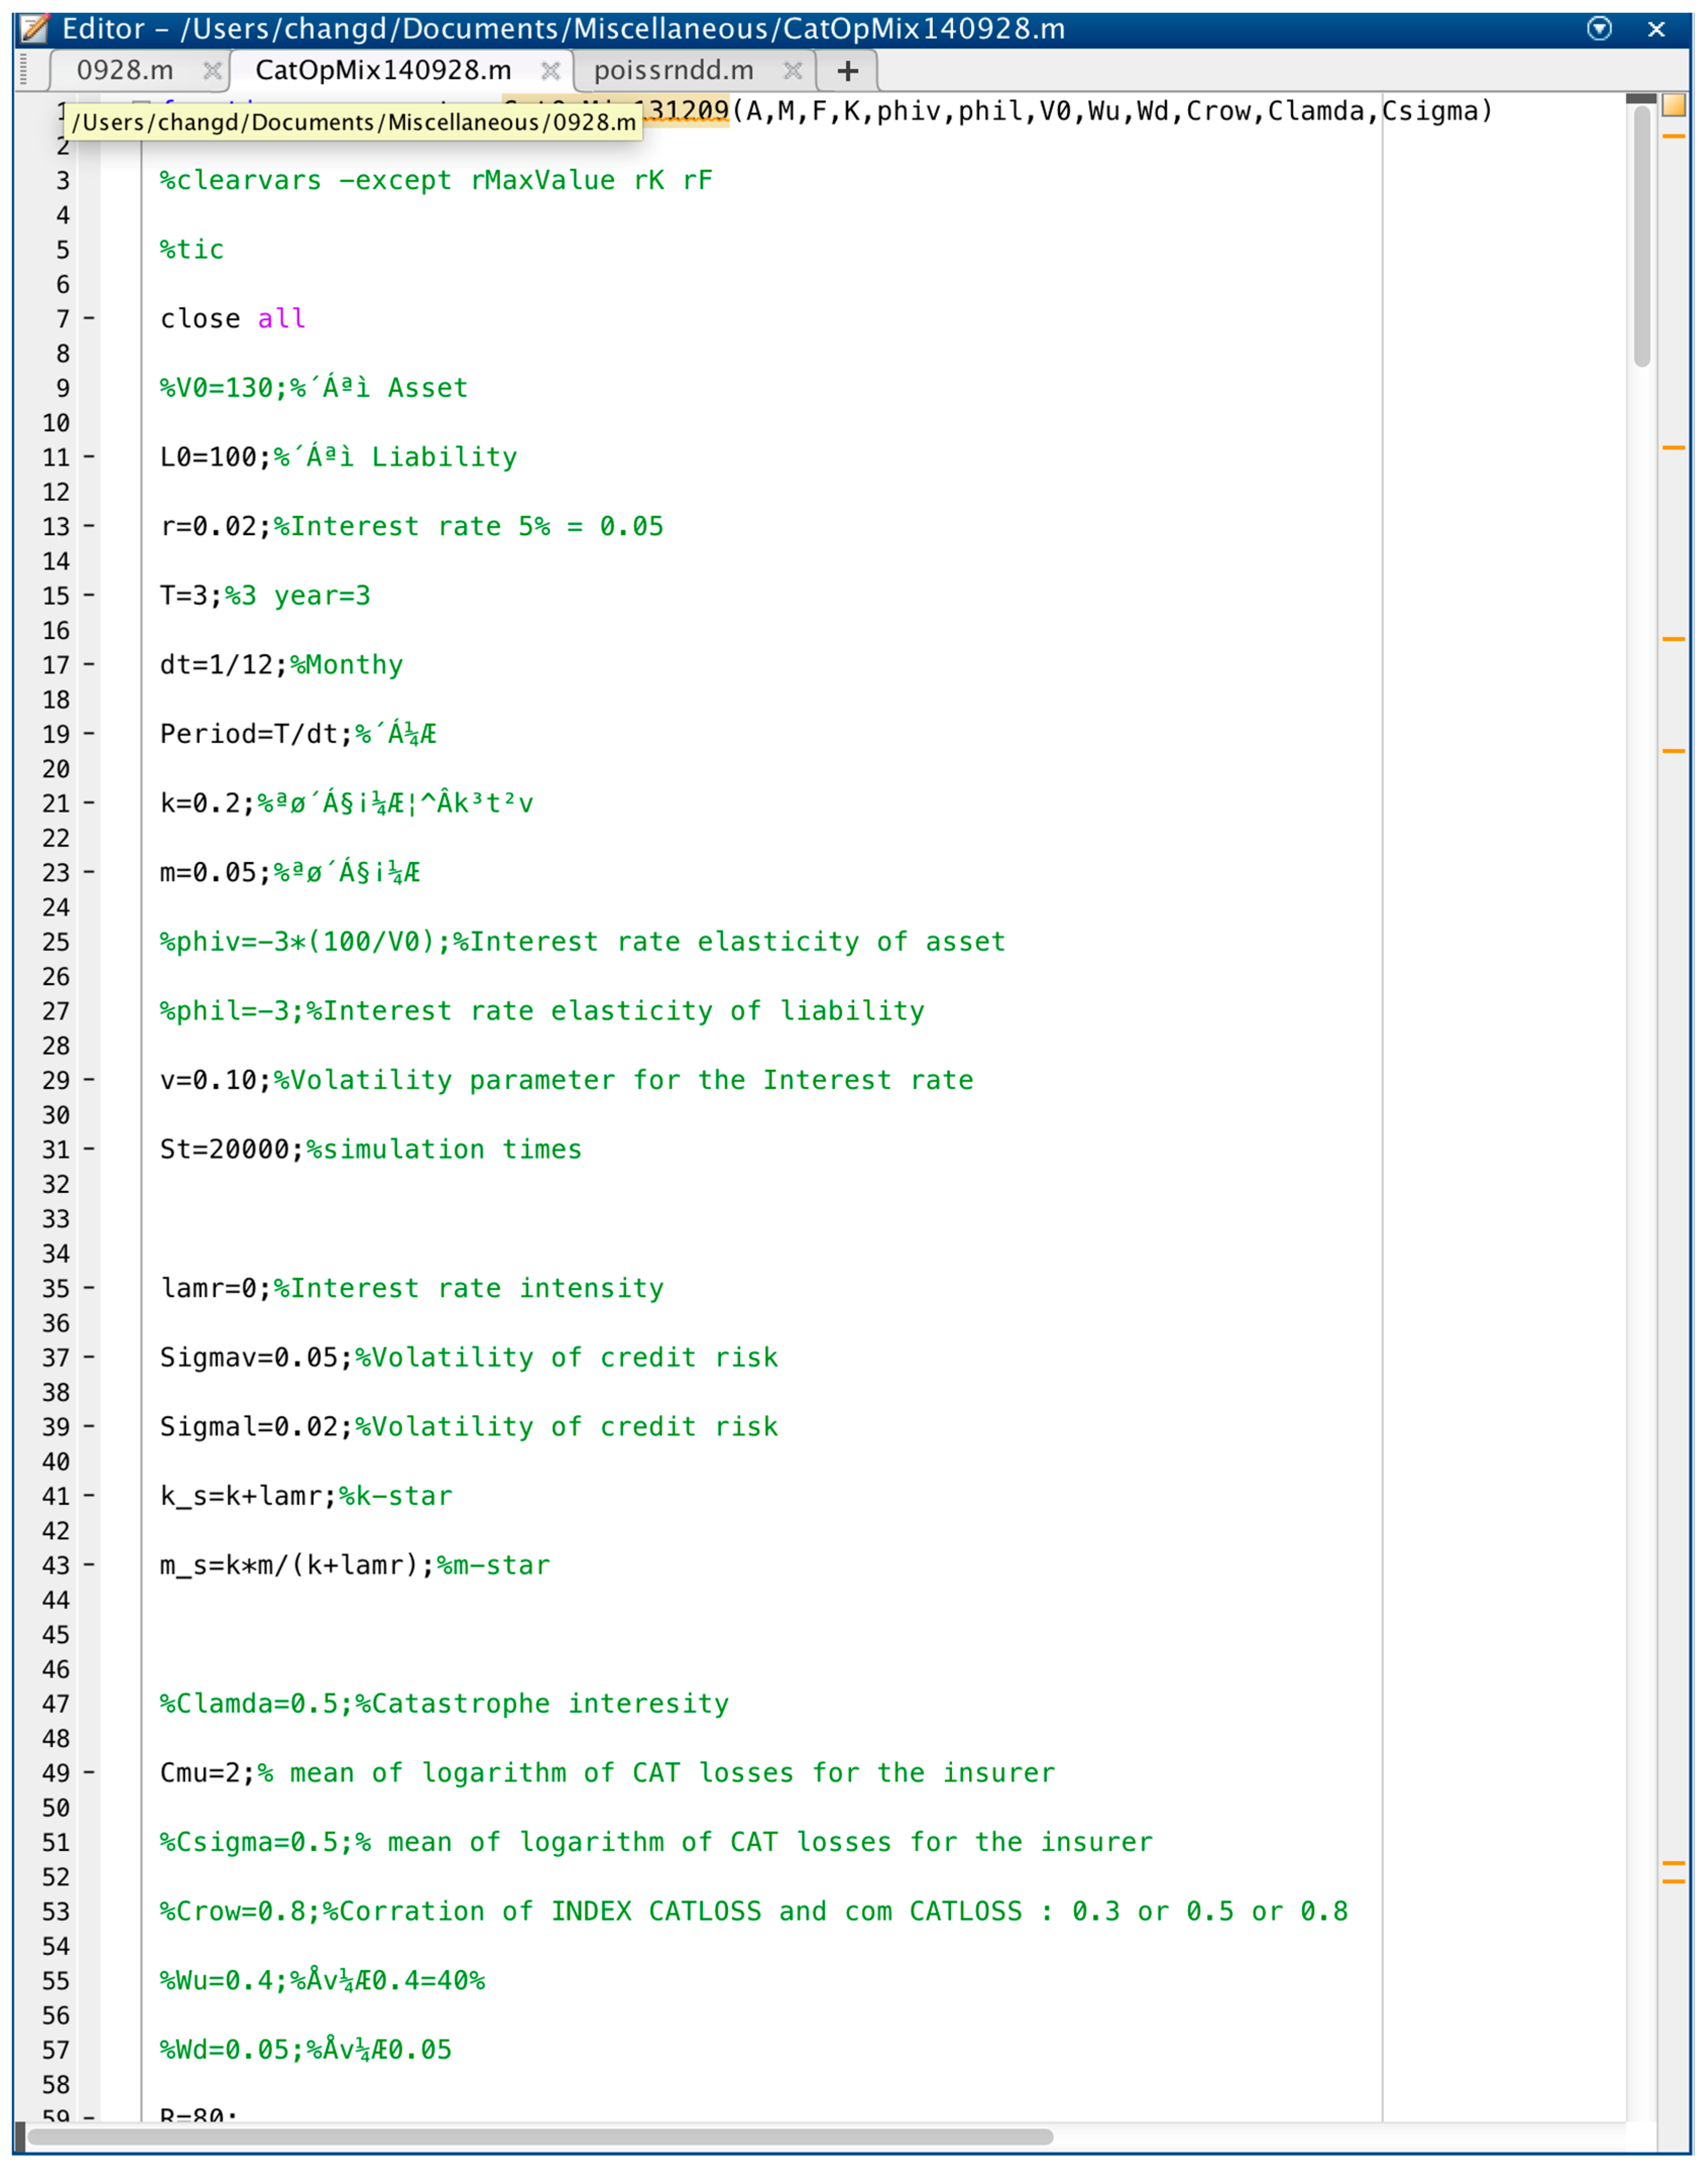Click the vertical scrollbar thumb
Screen dimensions: 1708x2164
tap(1642, 235)
